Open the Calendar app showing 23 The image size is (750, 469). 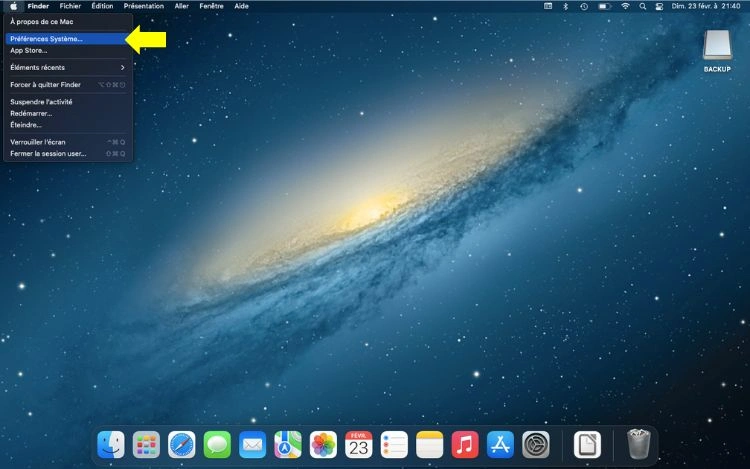click(358, 444)
